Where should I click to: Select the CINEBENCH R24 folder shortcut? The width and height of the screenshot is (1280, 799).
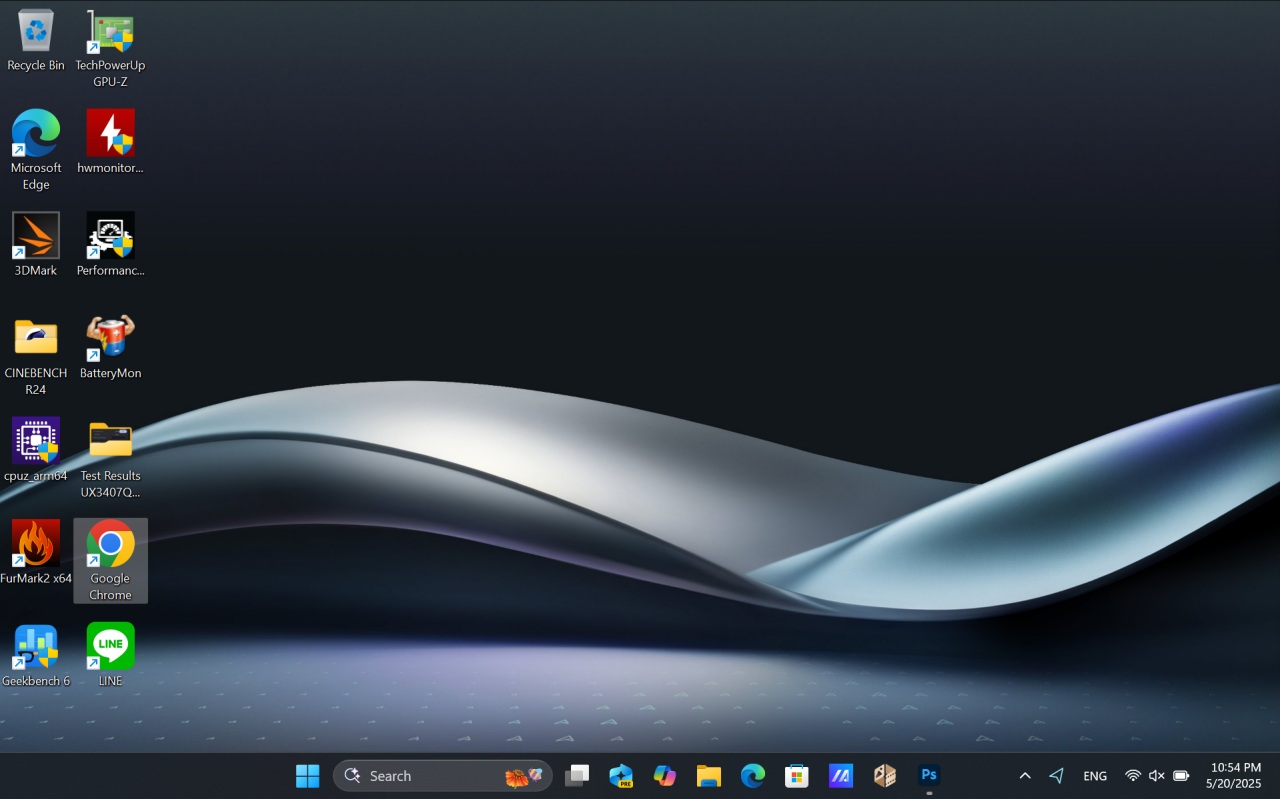coord(36,355)
